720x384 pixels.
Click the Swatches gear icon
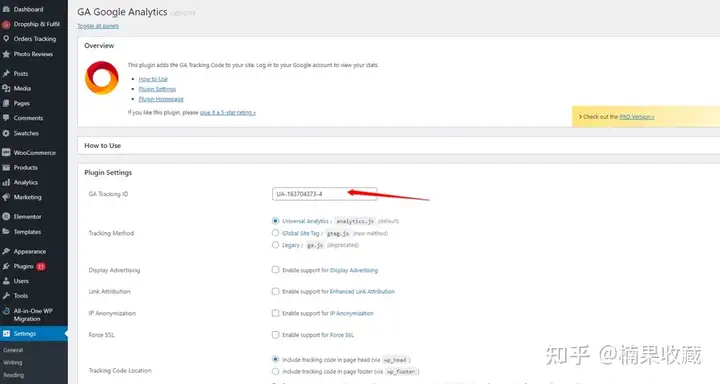6,133
